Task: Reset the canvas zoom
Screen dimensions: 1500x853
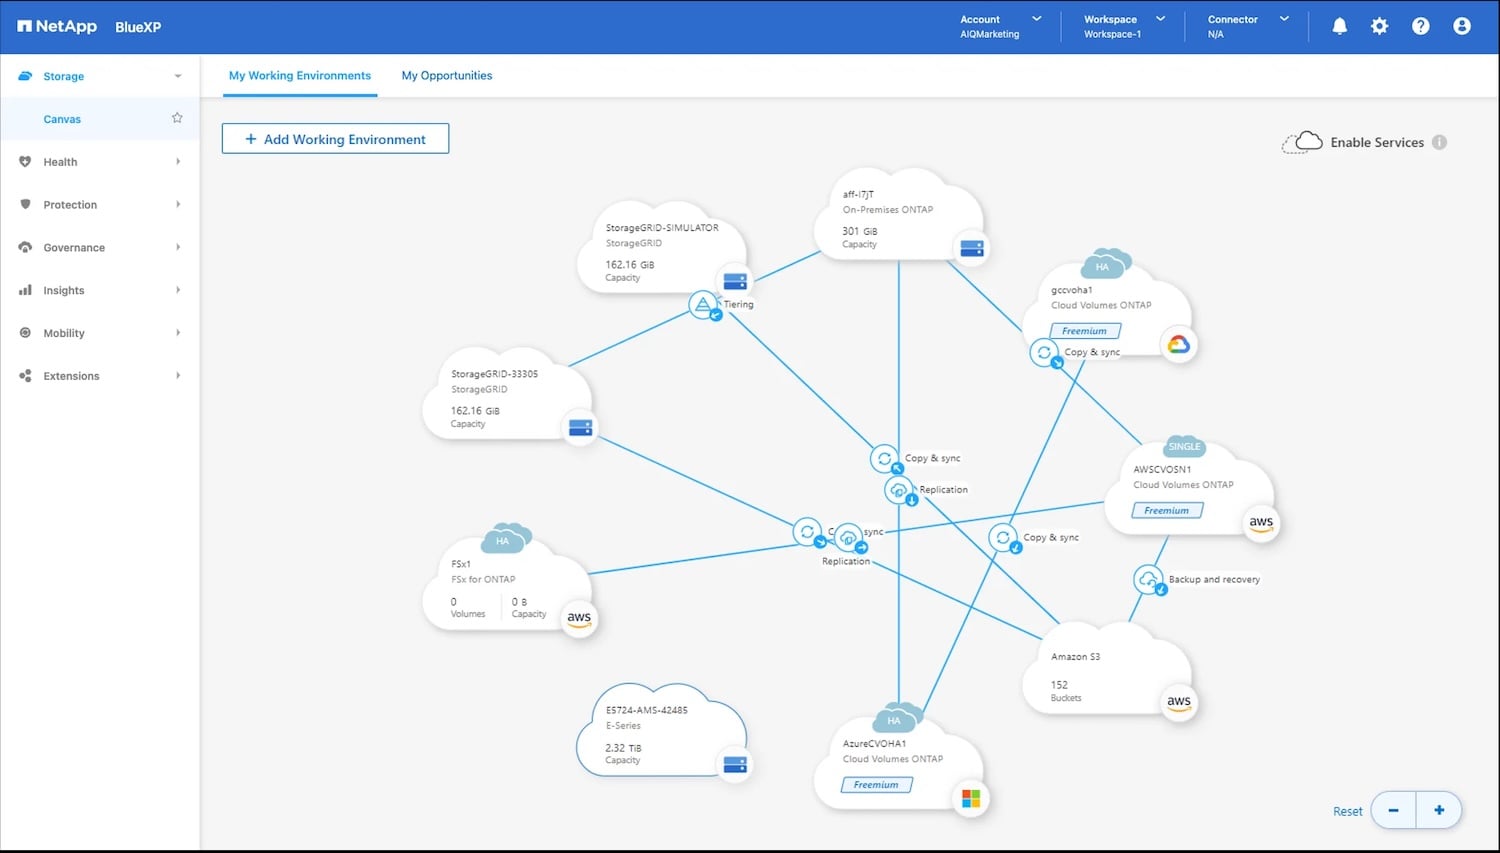Action: coord(1347,811)
